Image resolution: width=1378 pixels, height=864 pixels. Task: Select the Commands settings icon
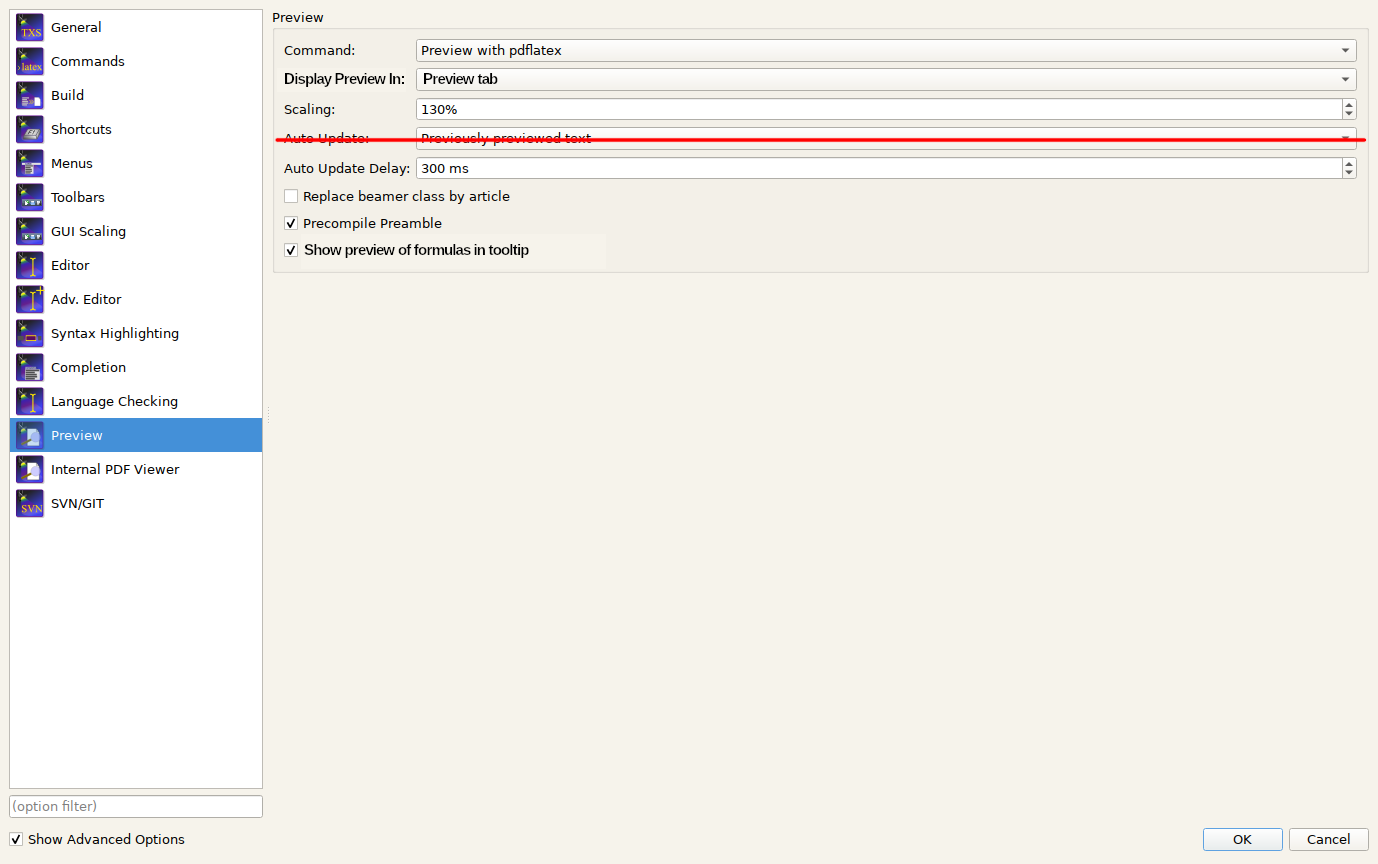(88, 61)
